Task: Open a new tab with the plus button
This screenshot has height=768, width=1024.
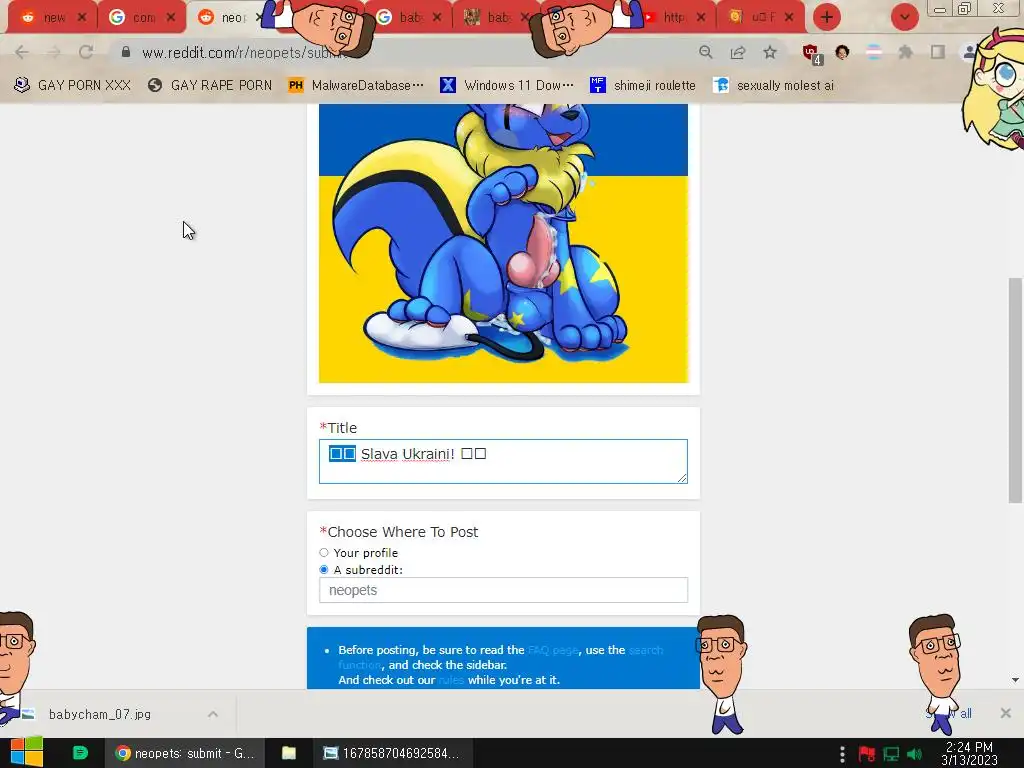Action: coord(827,17)
